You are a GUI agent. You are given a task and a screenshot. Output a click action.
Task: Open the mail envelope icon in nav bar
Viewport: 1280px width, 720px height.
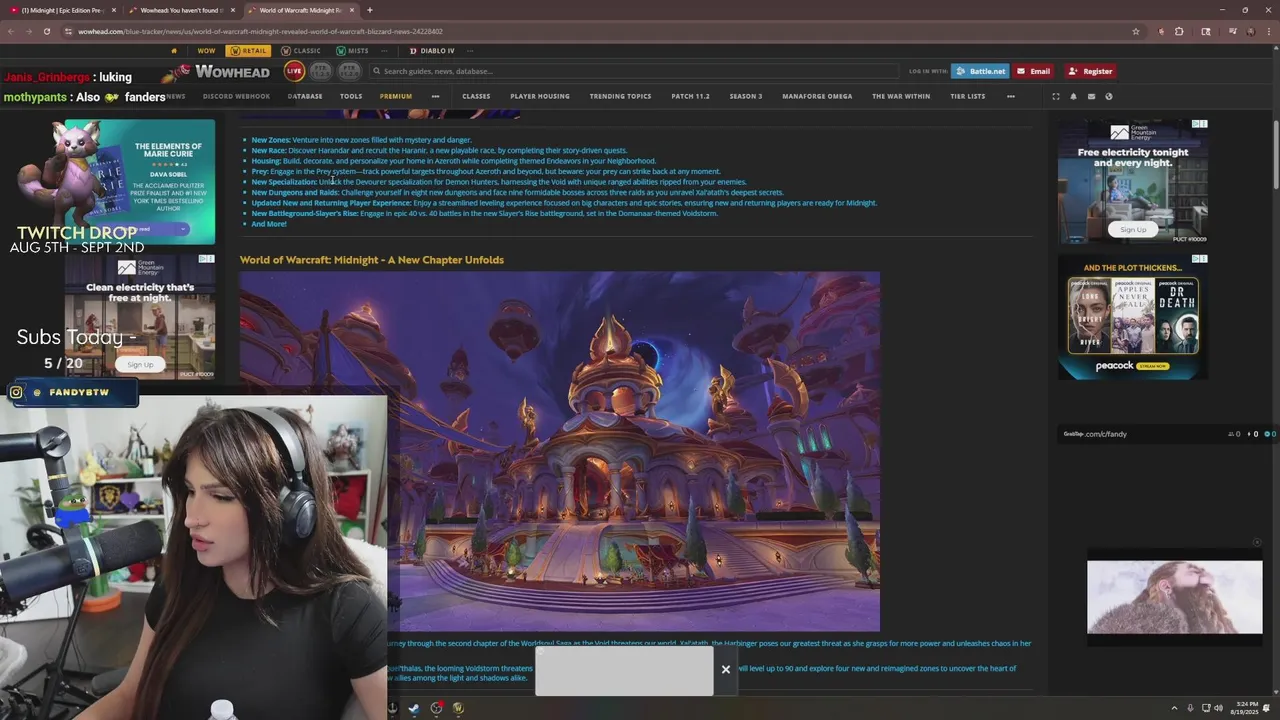1091,96
